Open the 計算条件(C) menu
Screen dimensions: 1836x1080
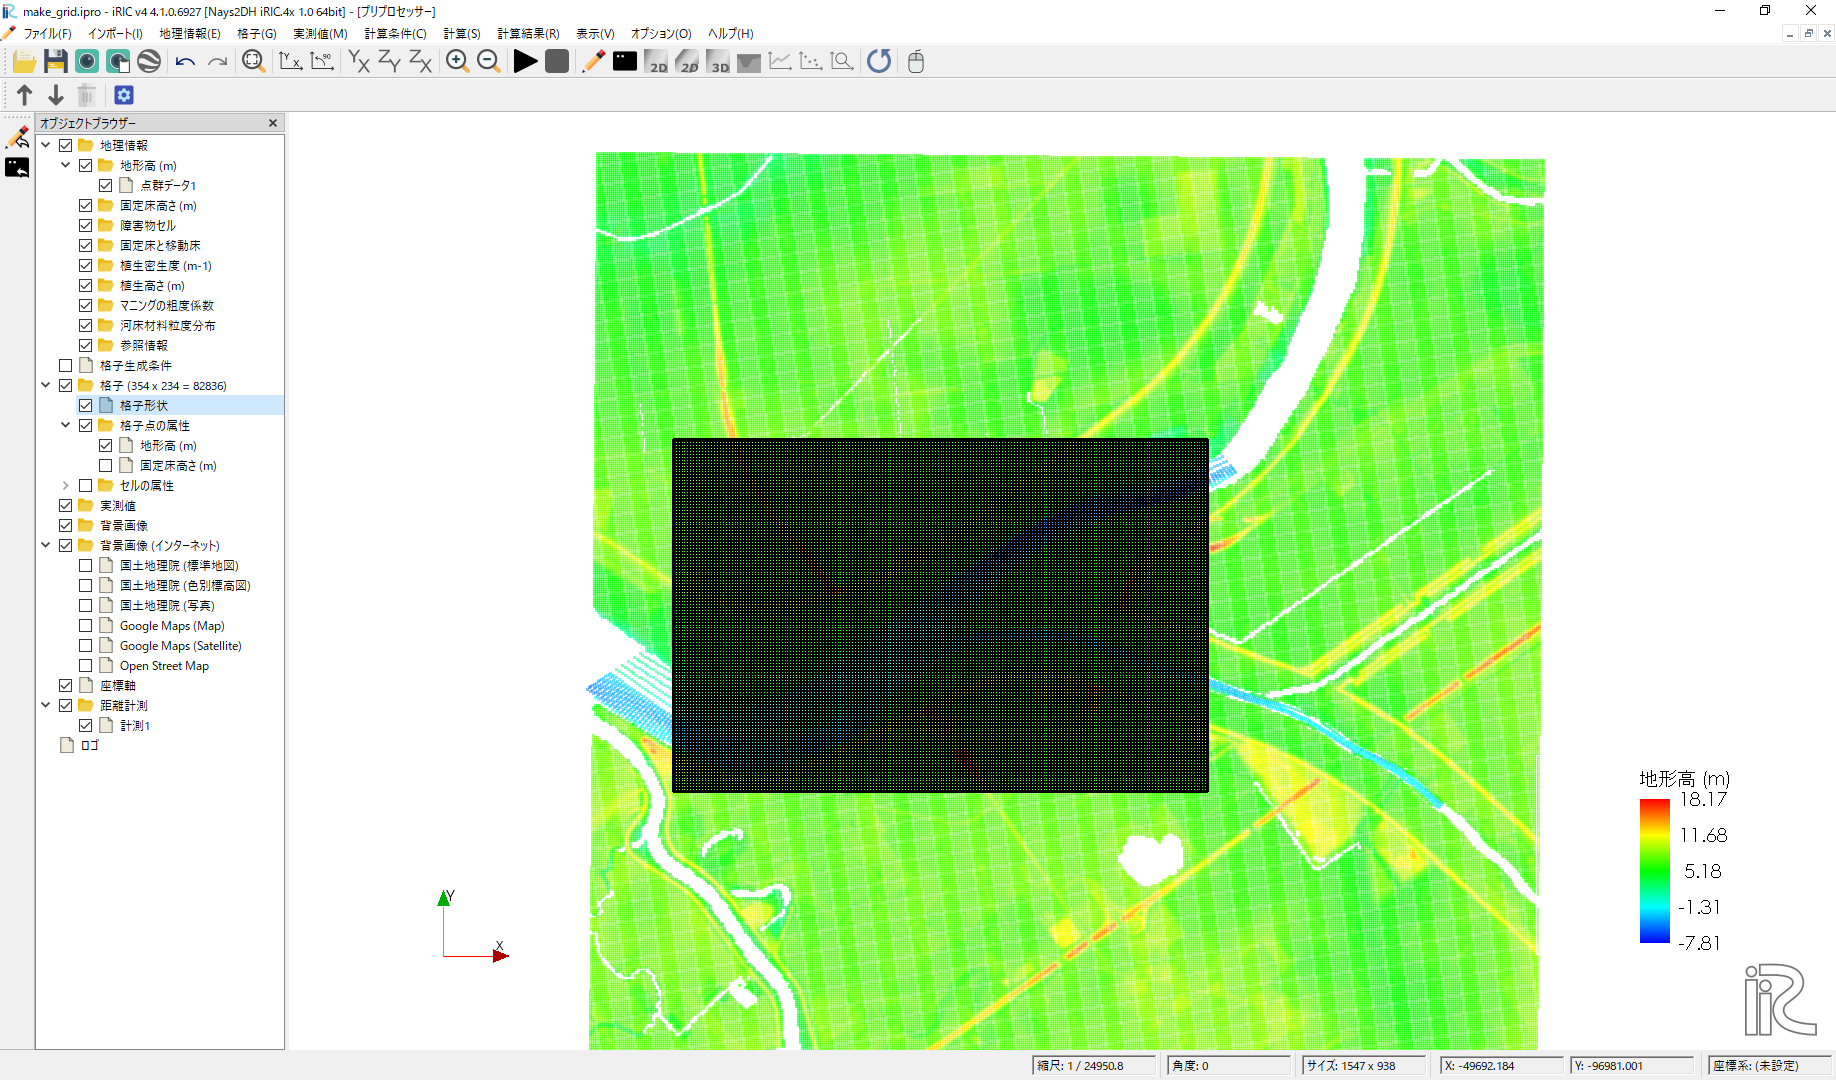click(x=395, y=34)
